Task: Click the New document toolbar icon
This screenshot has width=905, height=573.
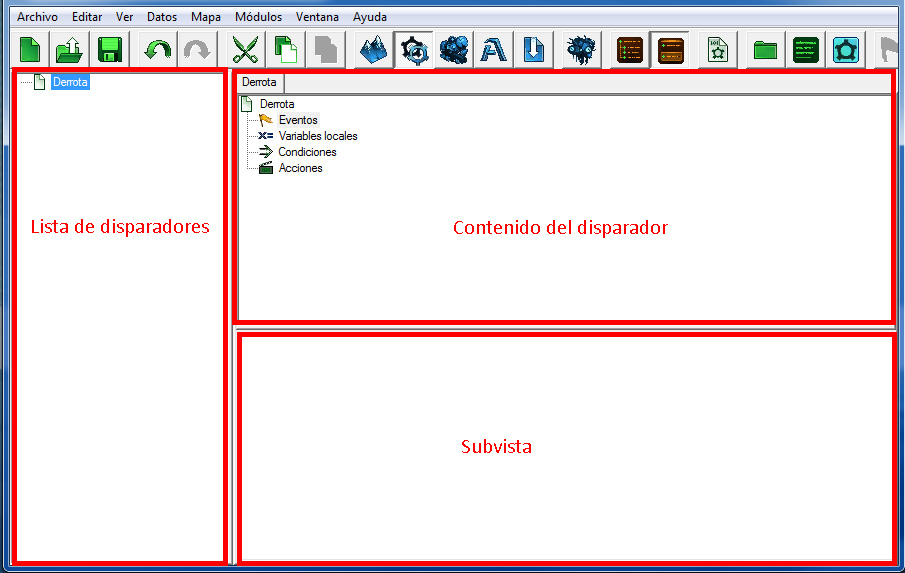Action: click(30, 50)
